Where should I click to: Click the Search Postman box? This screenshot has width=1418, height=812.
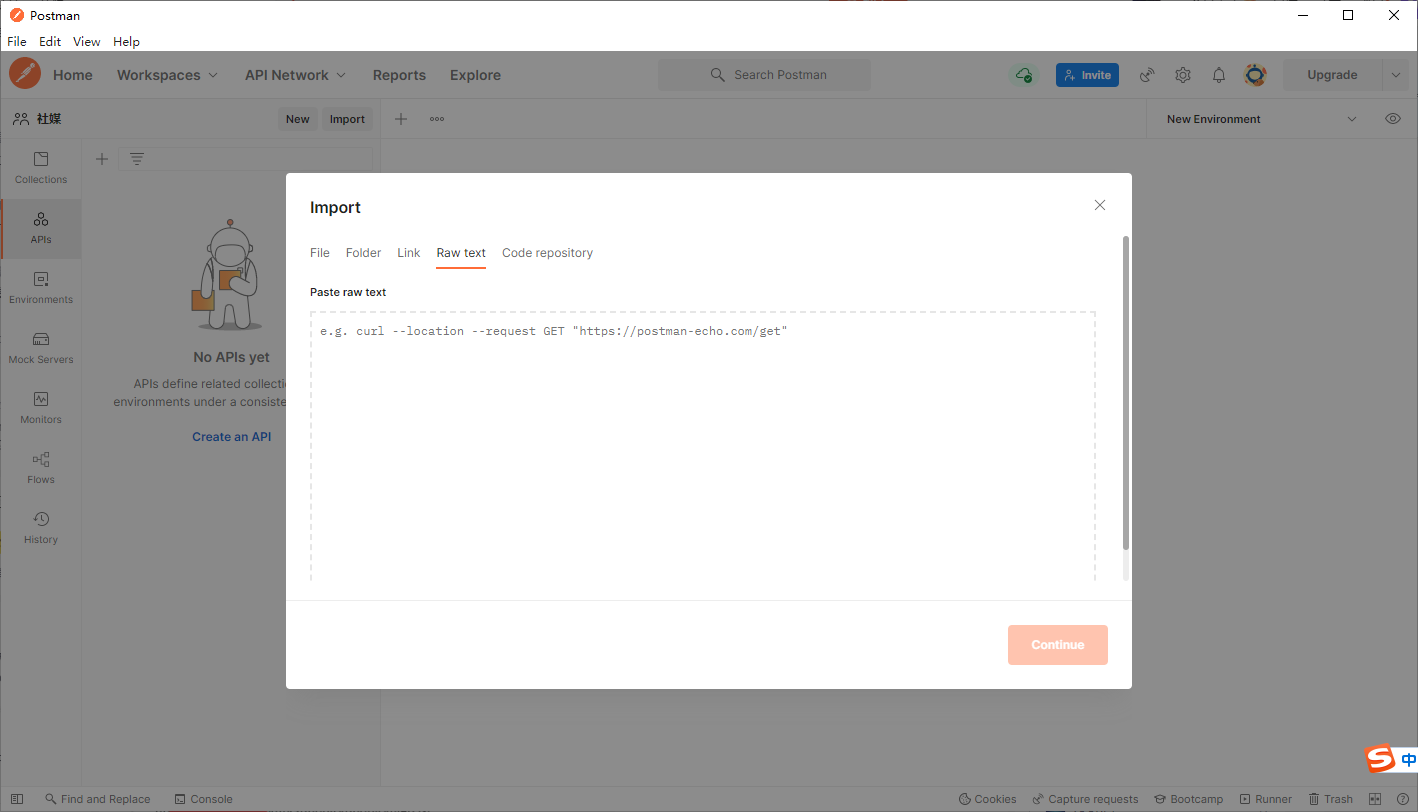[x=764, y=75]
